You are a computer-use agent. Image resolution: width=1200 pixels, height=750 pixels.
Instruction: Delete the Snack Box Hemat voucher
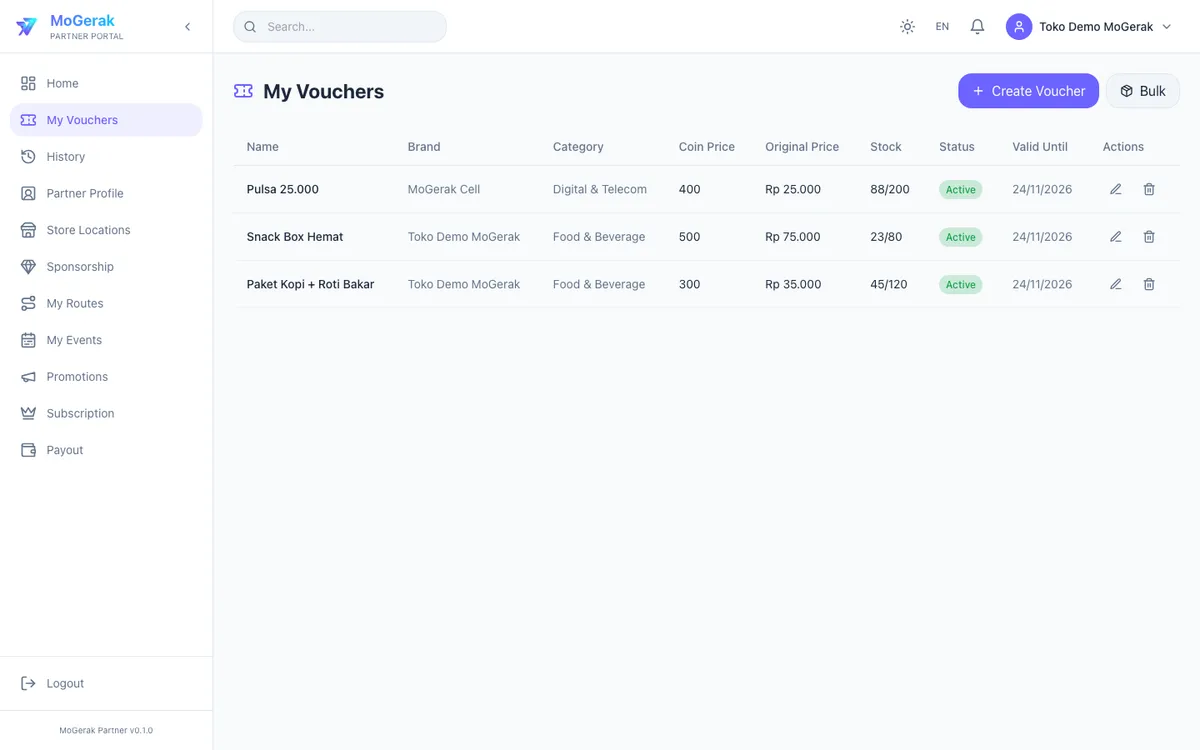coord(1149,237)
